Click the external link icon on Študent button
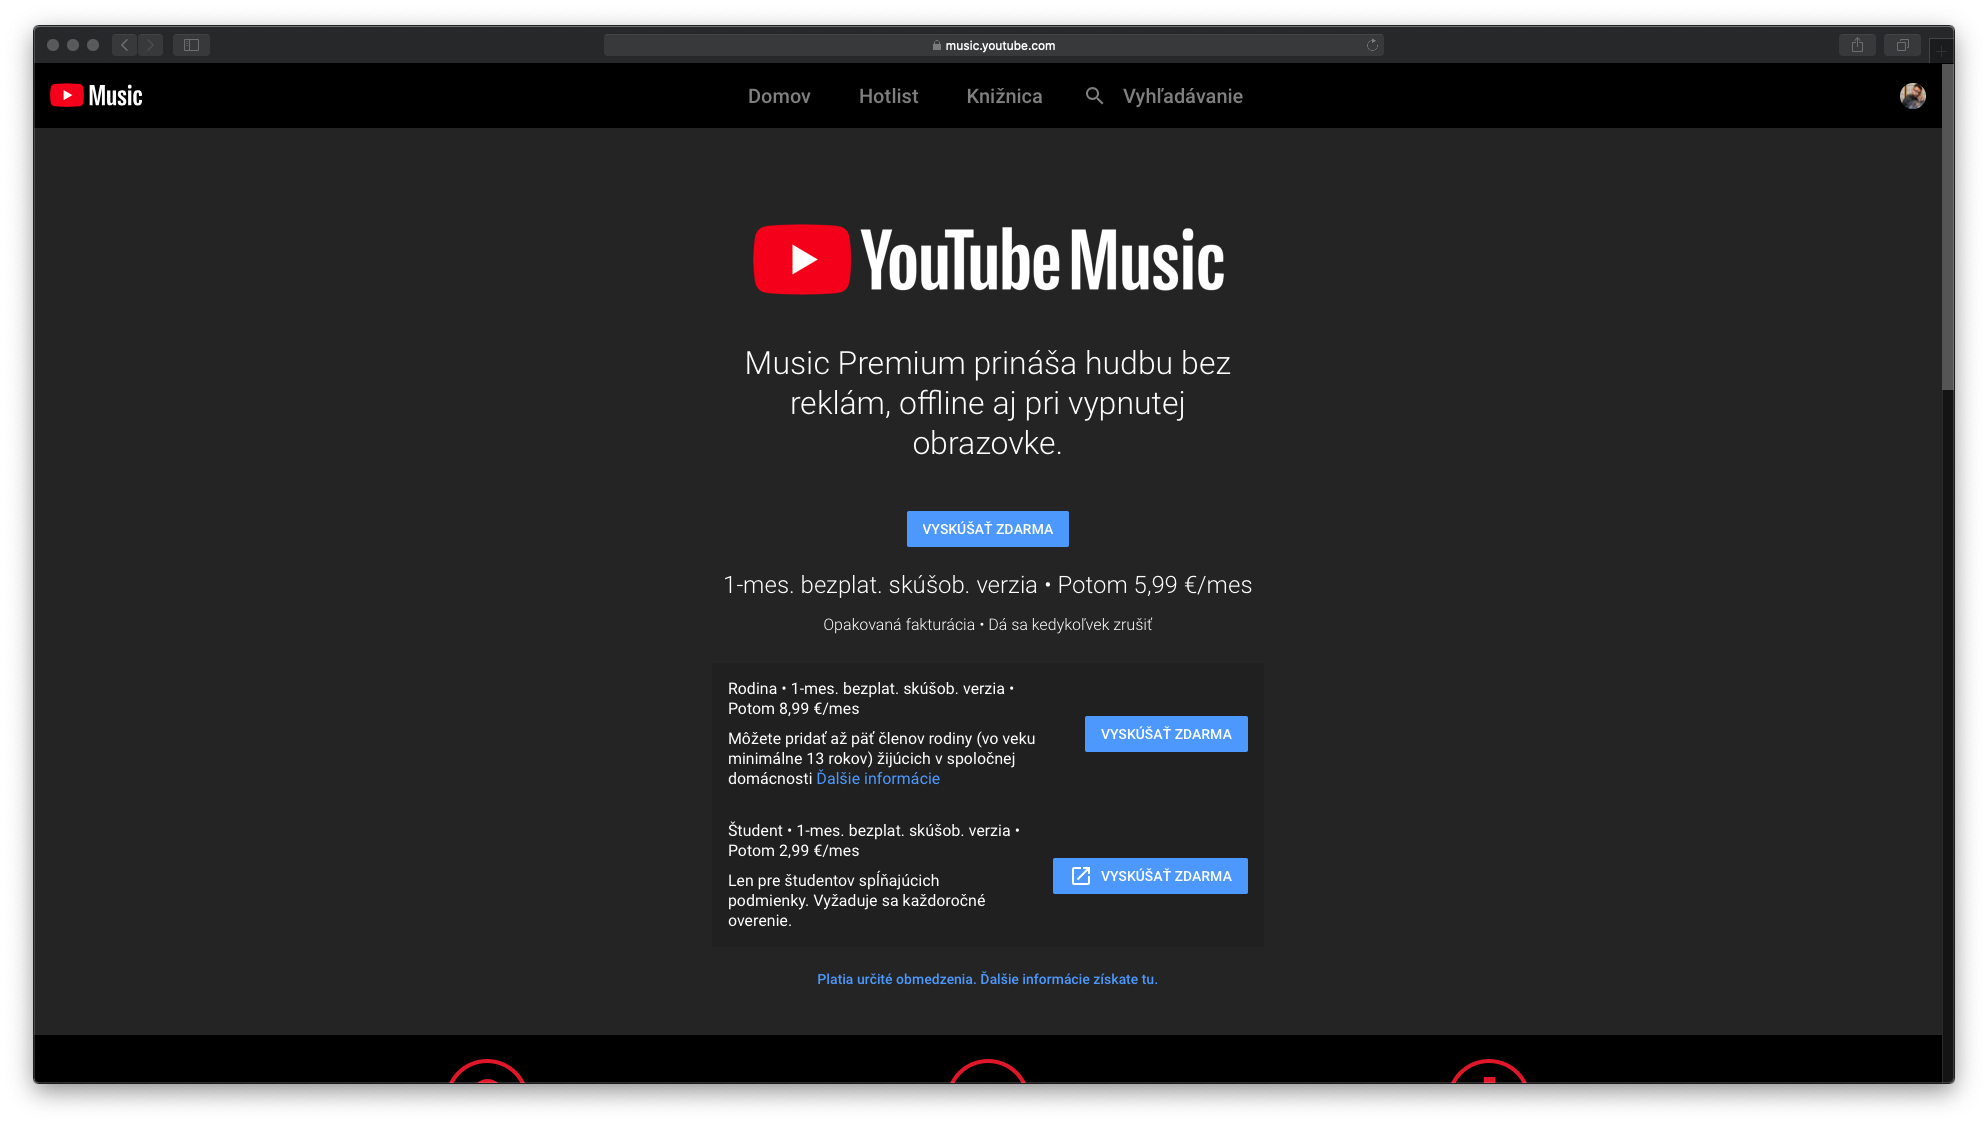Viewport: 1988px width, 1125px height. point(1080,876)
